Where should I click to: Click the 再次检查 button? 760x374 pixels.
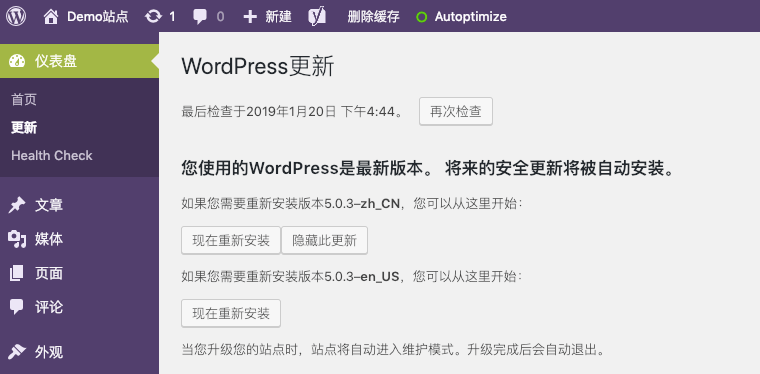pos(456,111)
